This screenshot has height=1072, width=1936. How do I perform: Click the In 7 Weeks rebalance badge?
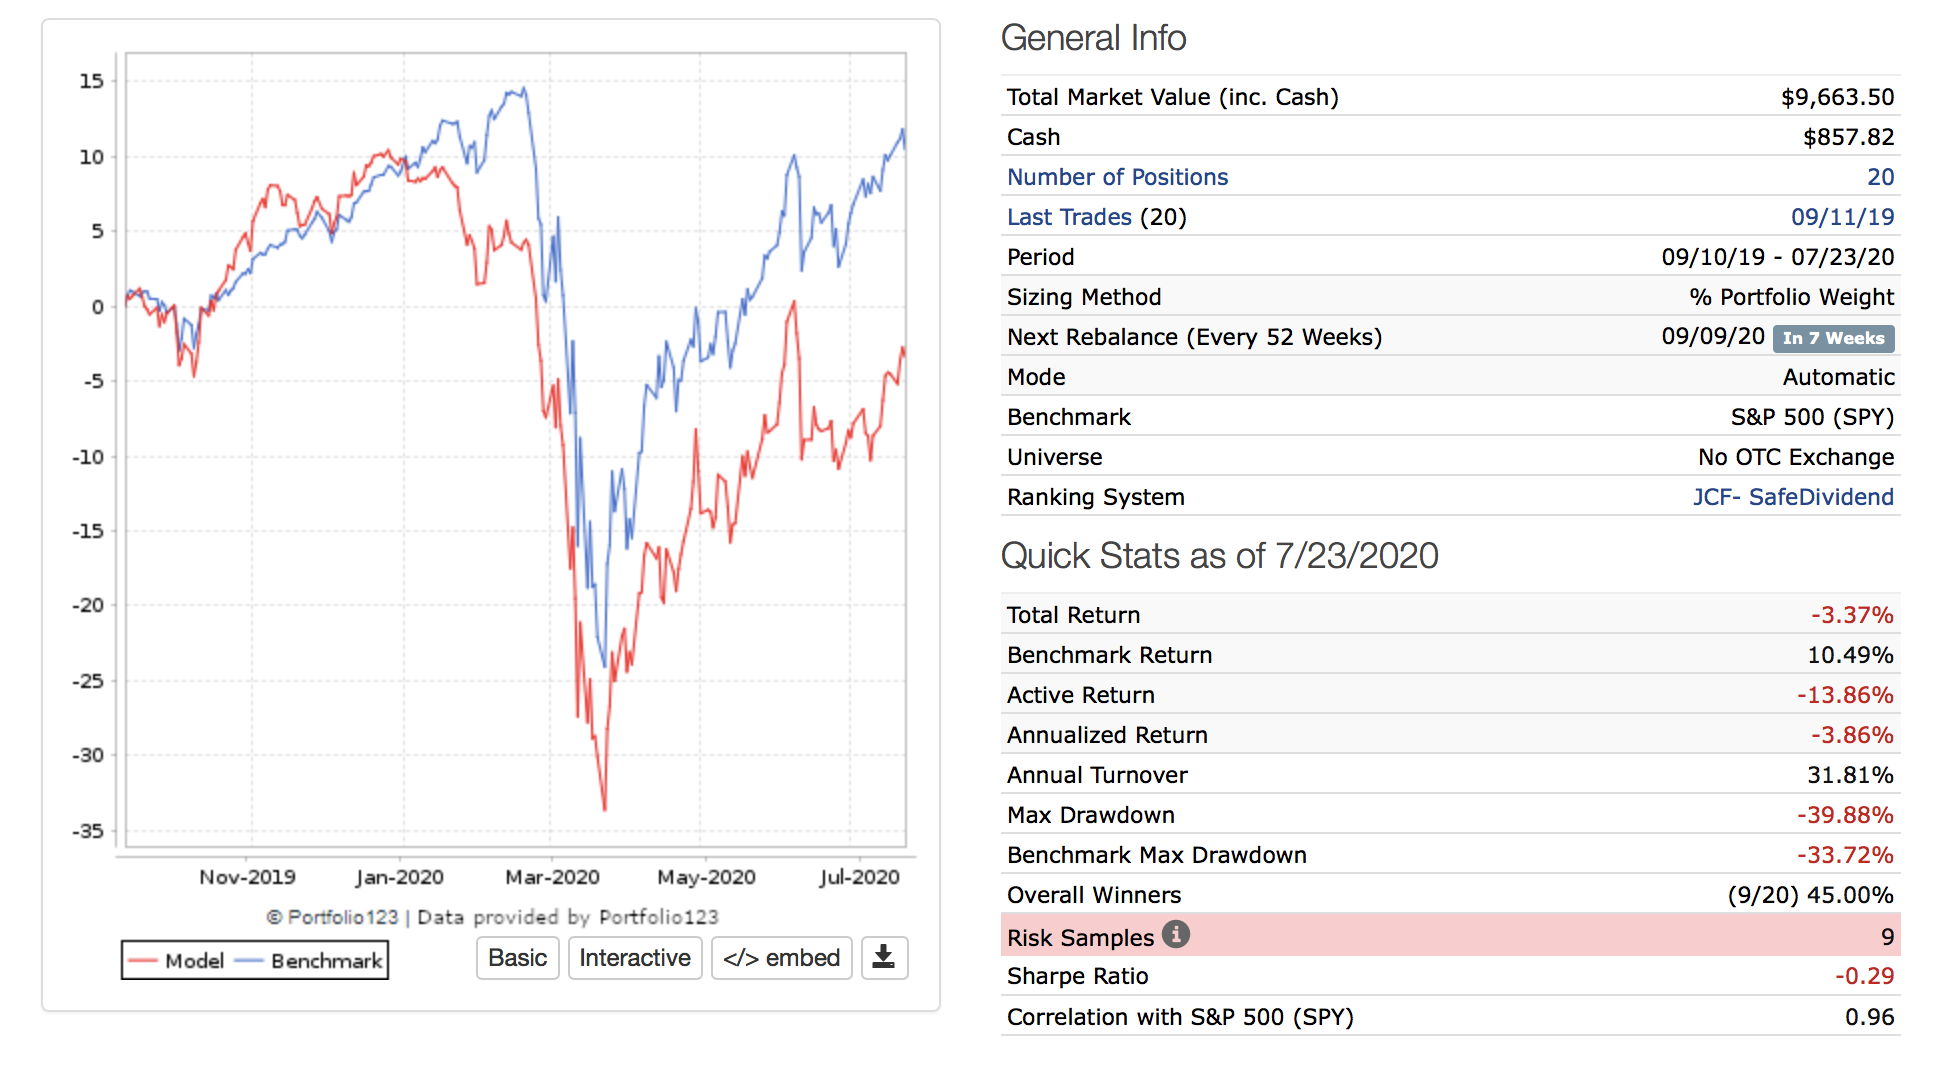[x=1833, y=338]
